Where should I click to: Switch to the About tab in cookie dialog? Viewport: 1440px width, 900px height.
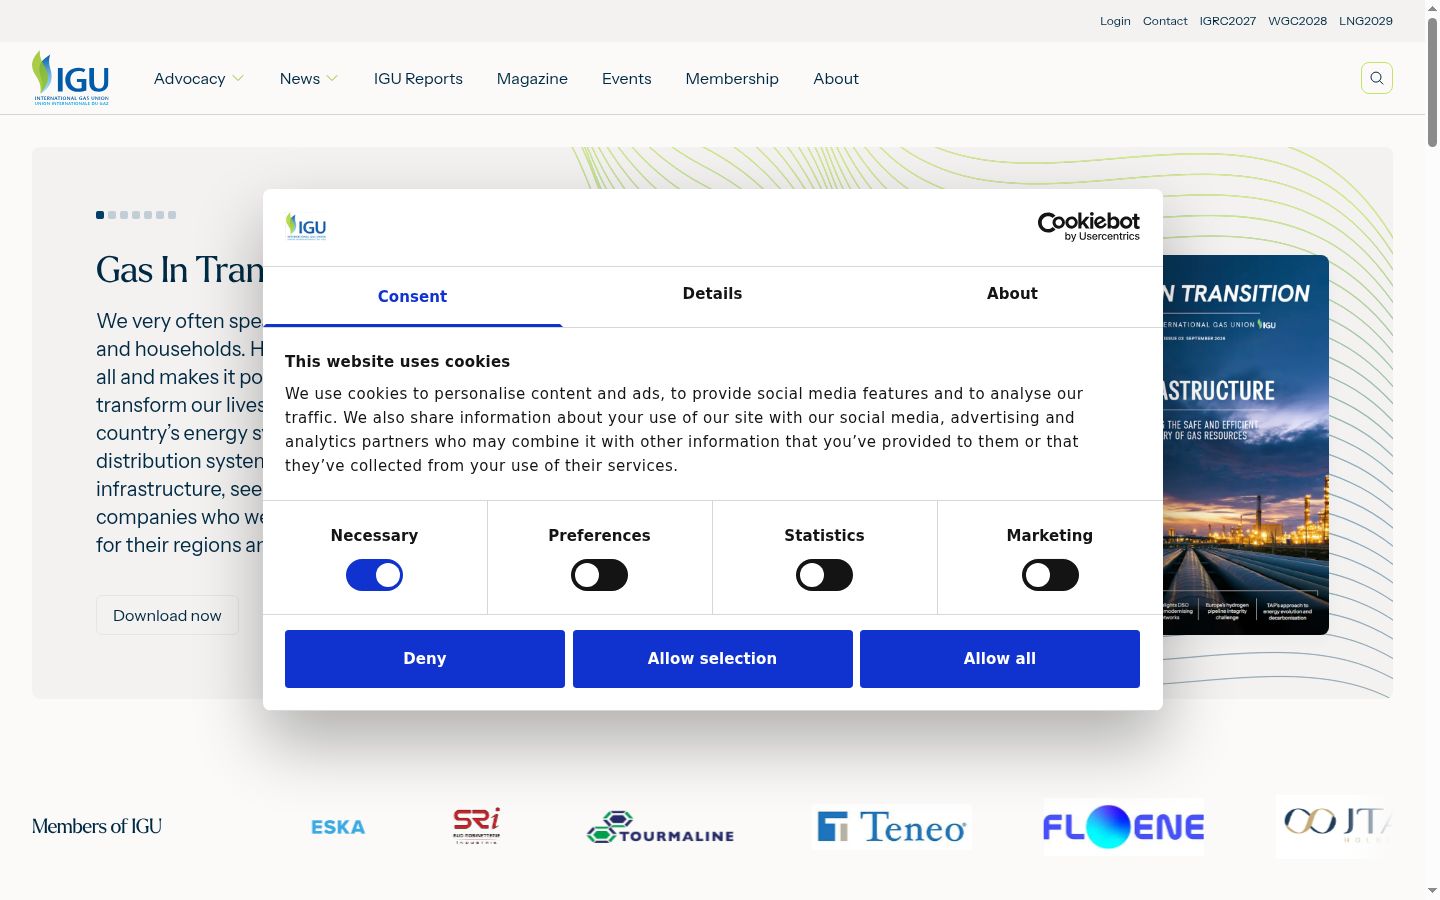pyautogui.click(x=1012, y=294)
